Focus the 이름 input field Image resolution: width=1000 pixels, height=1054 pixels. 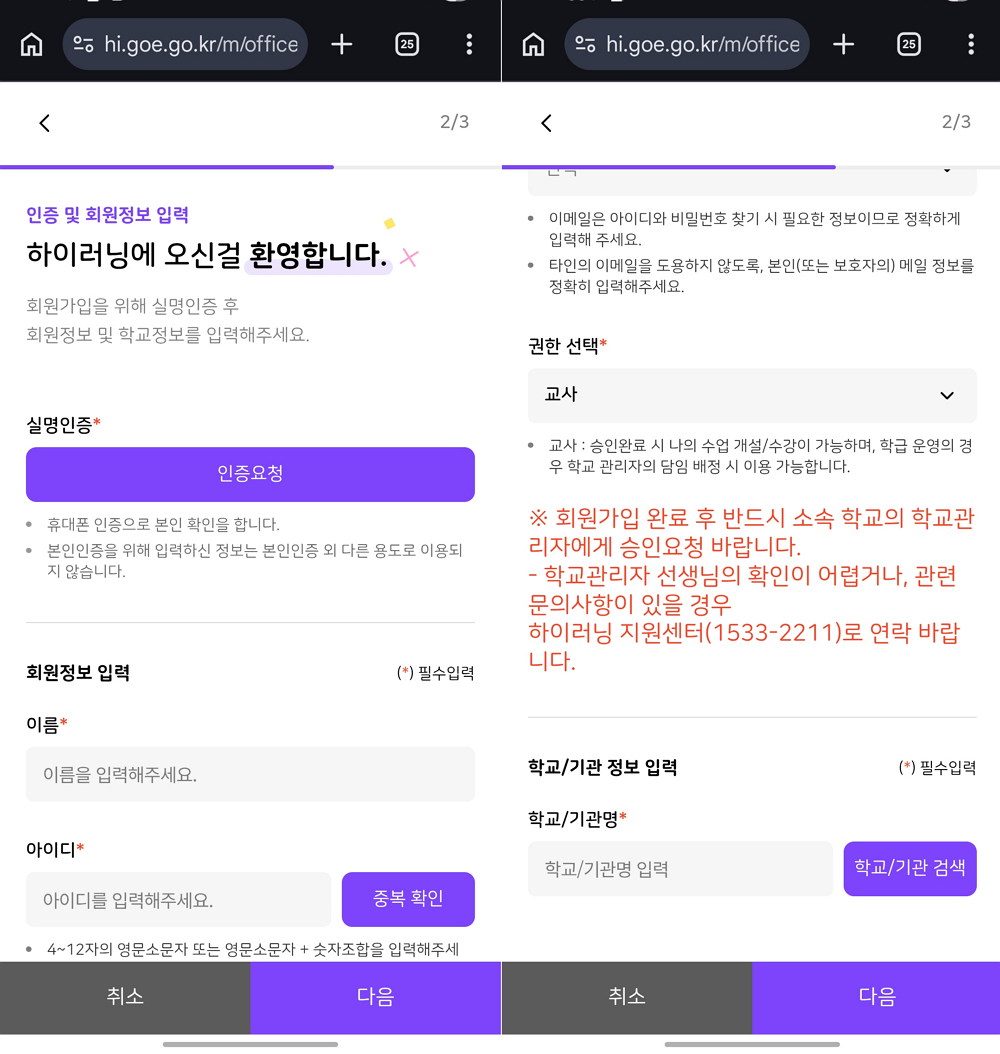250,774
